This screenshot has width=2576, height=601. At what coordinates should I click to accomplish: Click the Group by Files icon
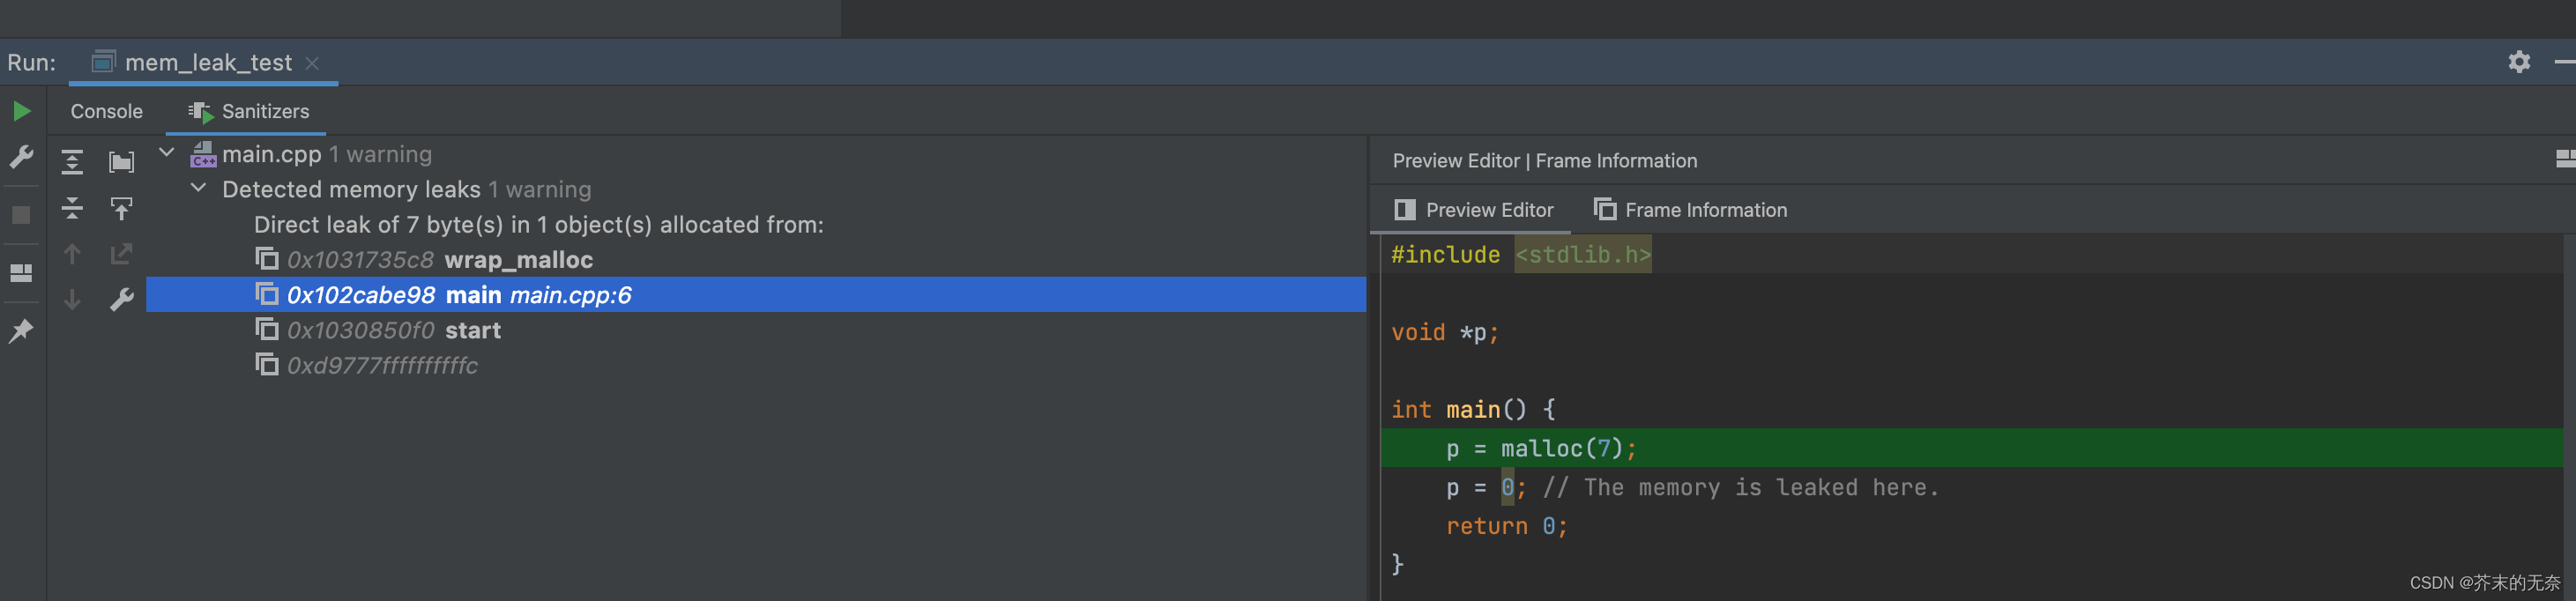pyautogui.click(x=121, y=161)
